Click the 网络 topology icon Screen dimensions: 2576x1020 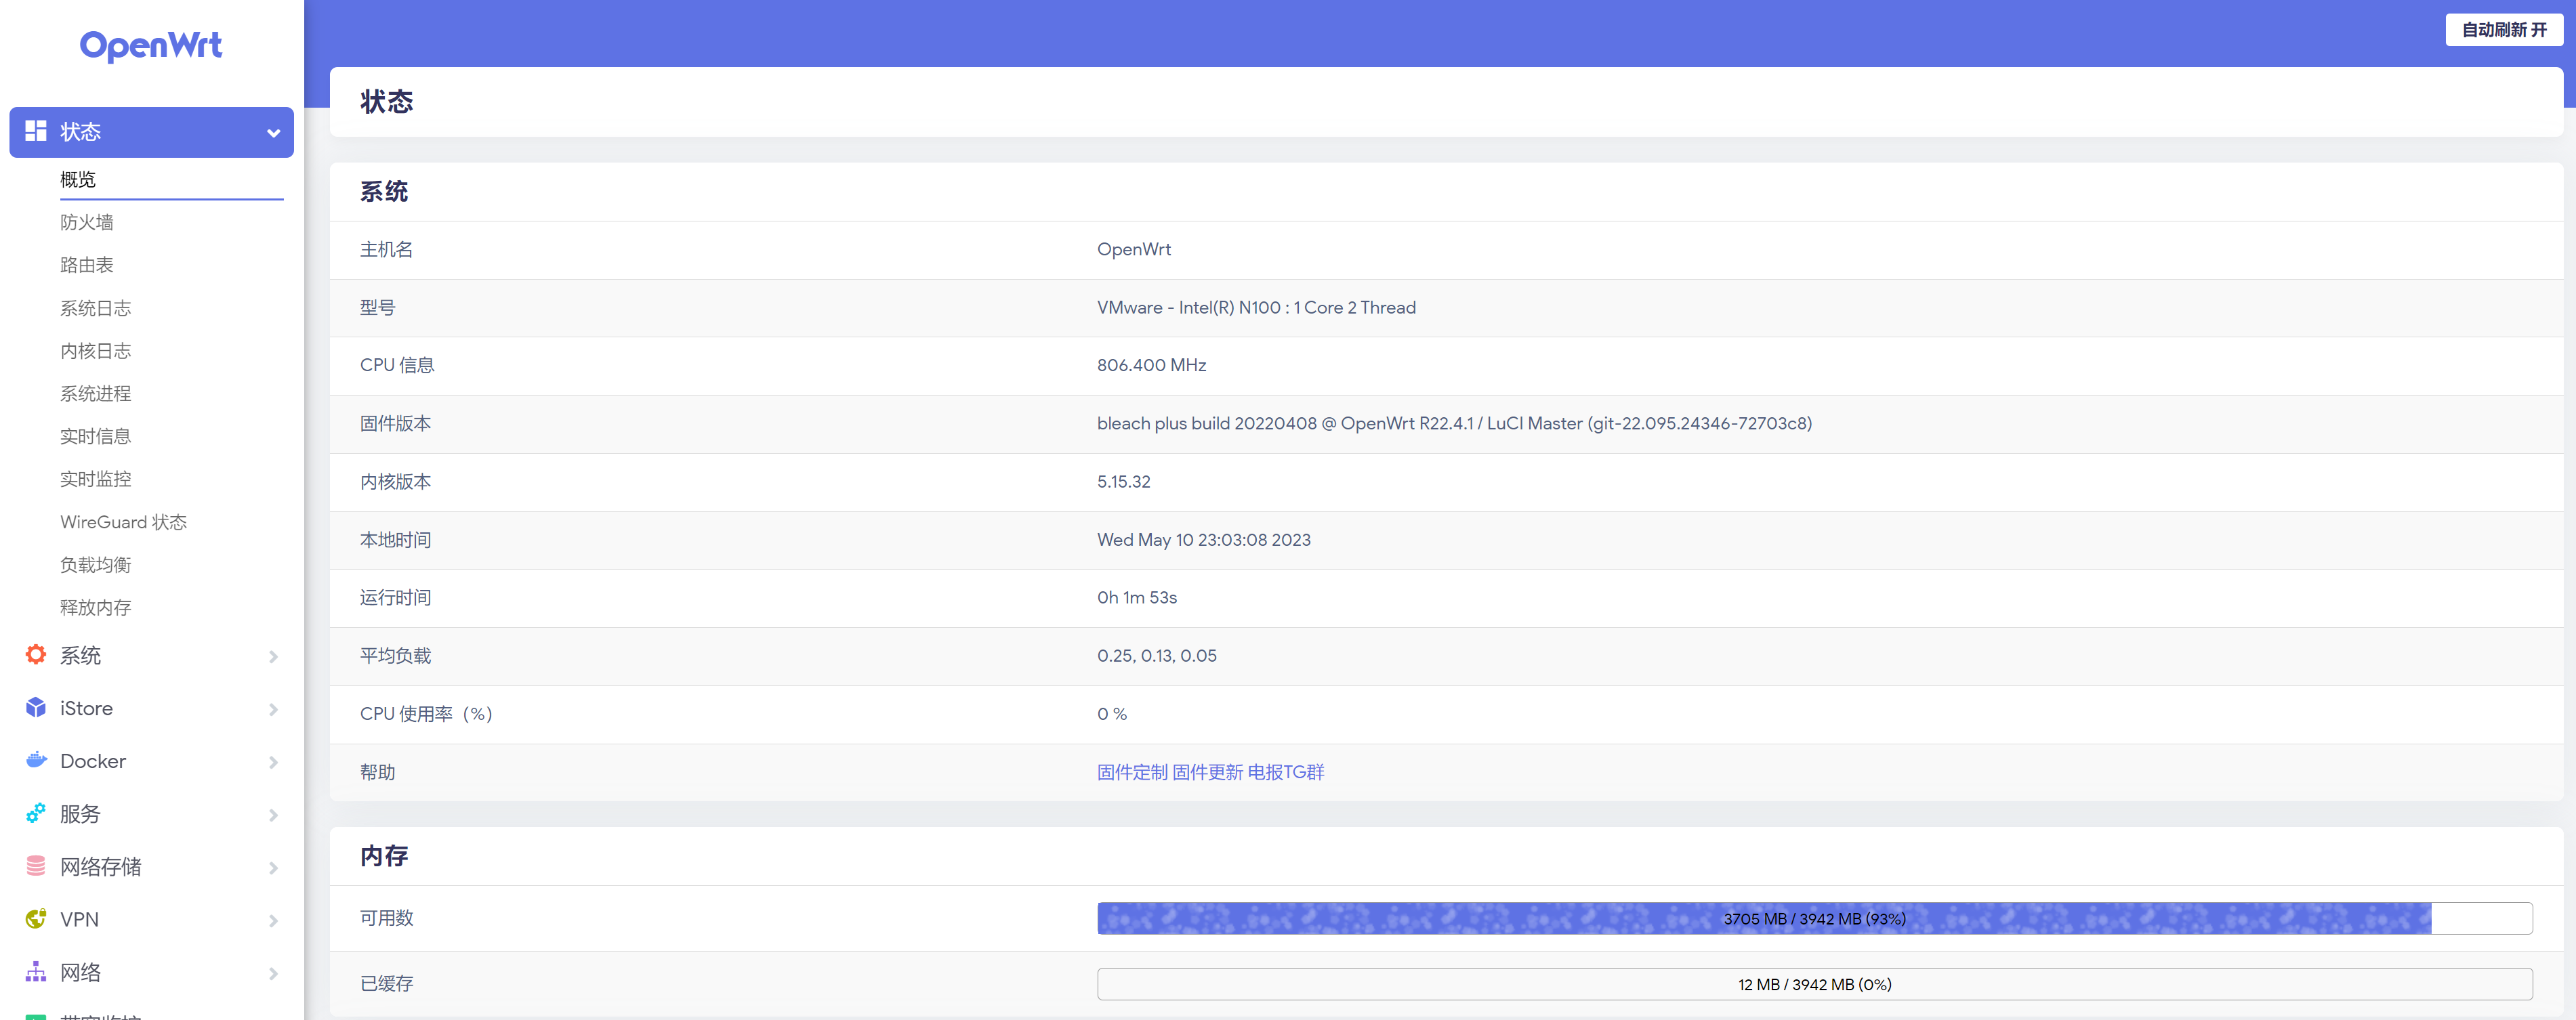point(36,972)
